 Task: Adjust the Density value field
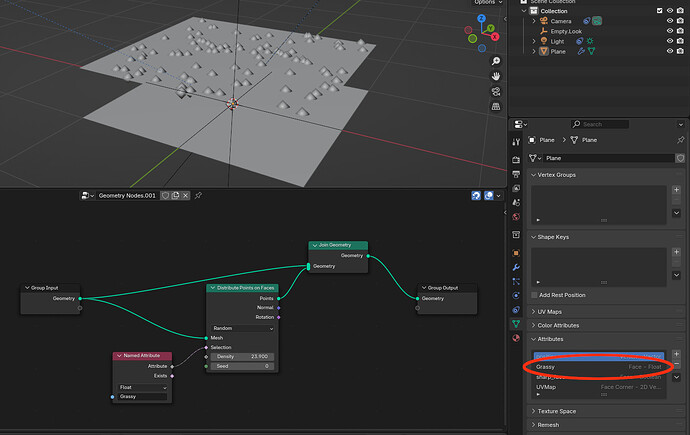[242, 357]
